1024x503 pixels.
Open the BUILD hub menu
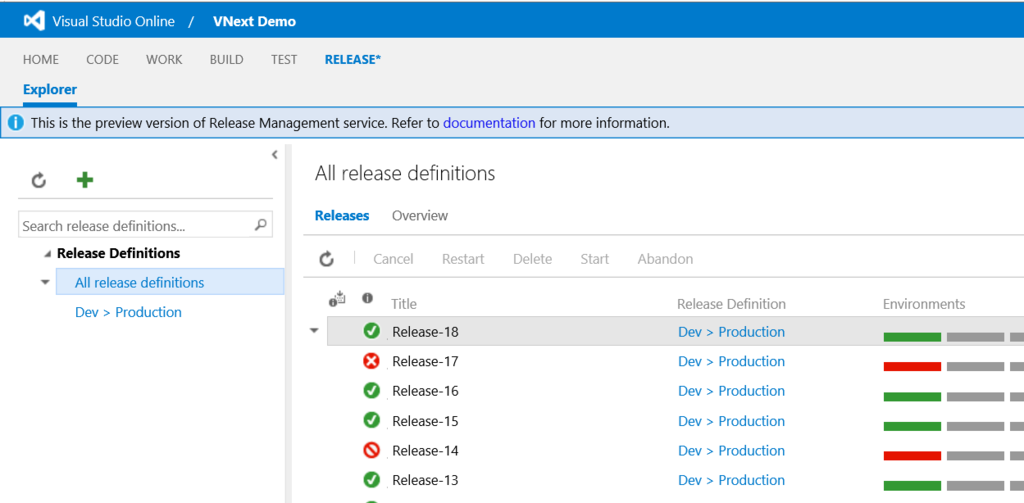[x=226, y=59]
